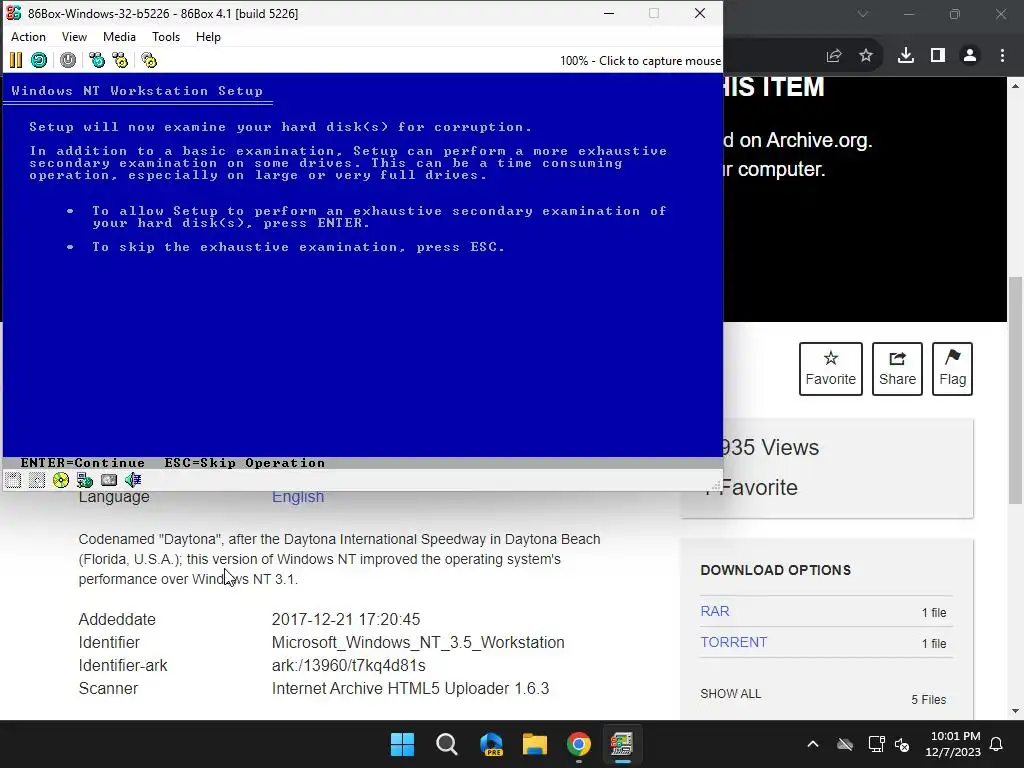Open Windows taskbar Search
Screen dimensions: 1024x768
447,744
